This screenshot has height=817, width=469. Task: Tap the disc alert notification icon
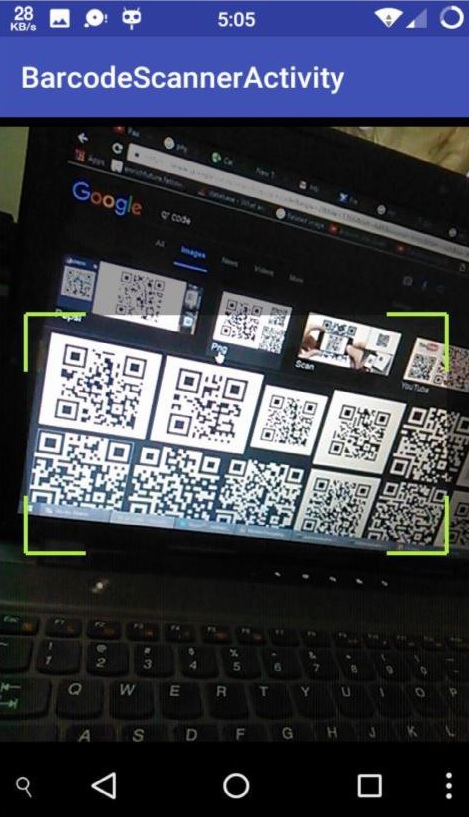click(95, 19)
